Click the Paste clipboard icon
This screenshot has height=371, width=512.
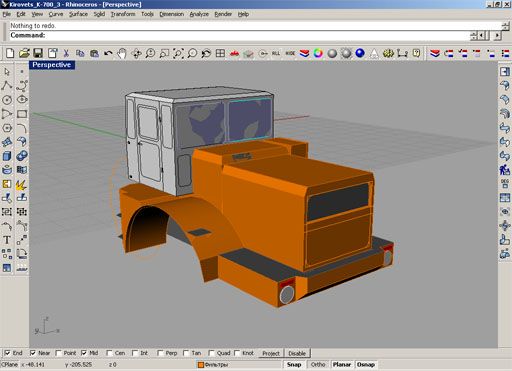(x=94, y=53)
